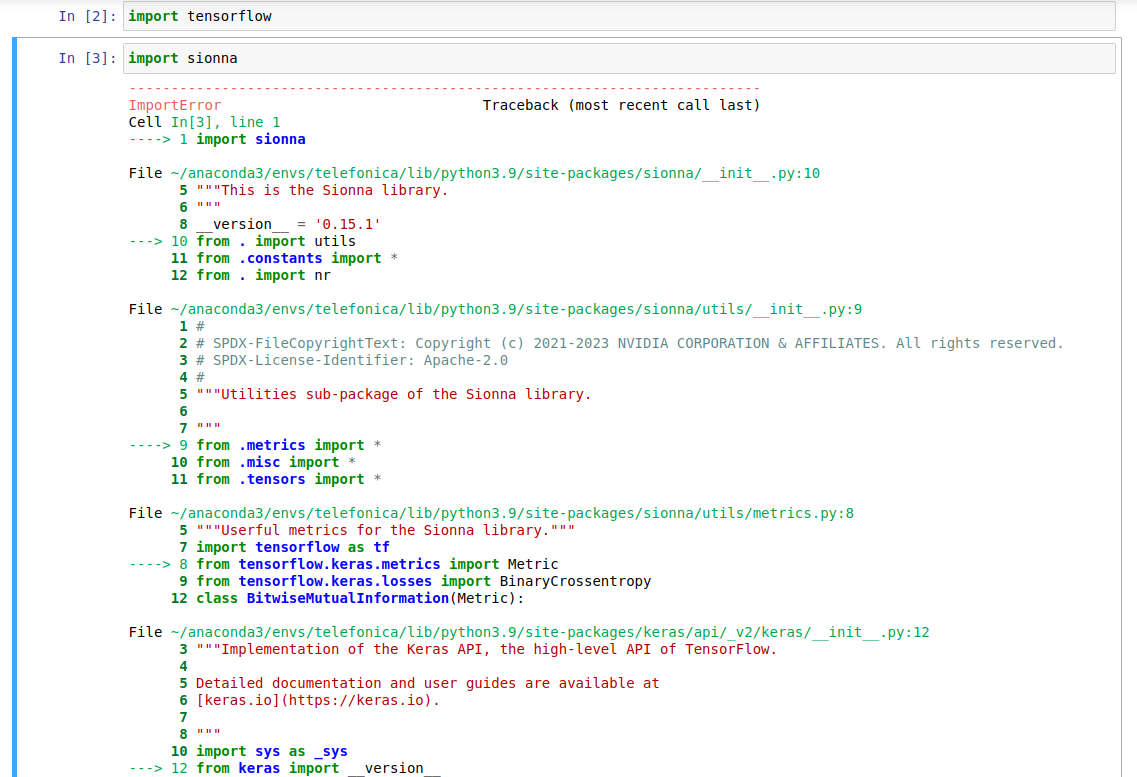
Task: Select the 'import tensorflow as tf' traceback line
Action: point(290,546)
